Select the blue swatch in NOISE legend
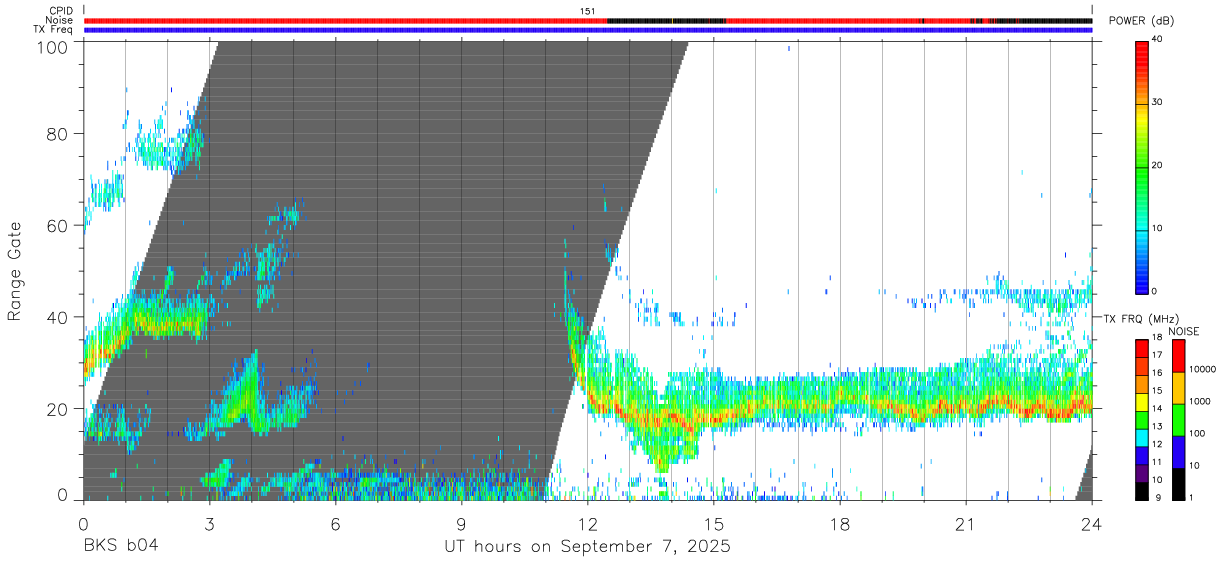The height and width of the screenshot is (567, 1228). click(1177, 452)
